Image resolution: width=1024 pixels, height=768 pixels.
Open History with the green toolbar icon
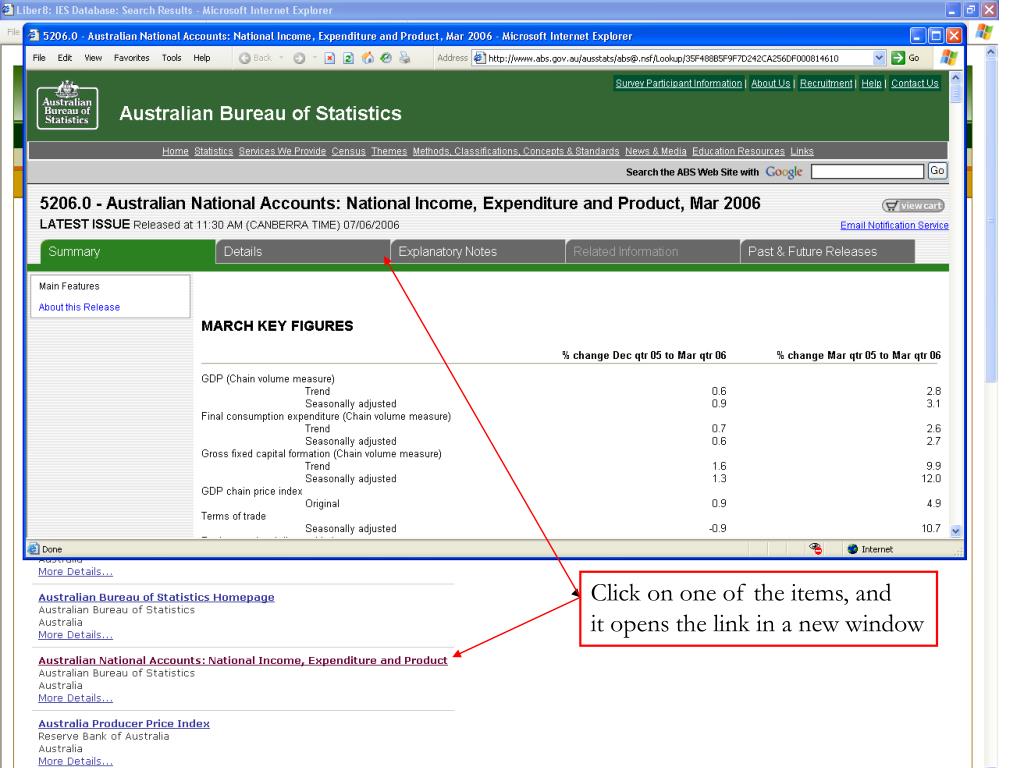pos(387,58)
